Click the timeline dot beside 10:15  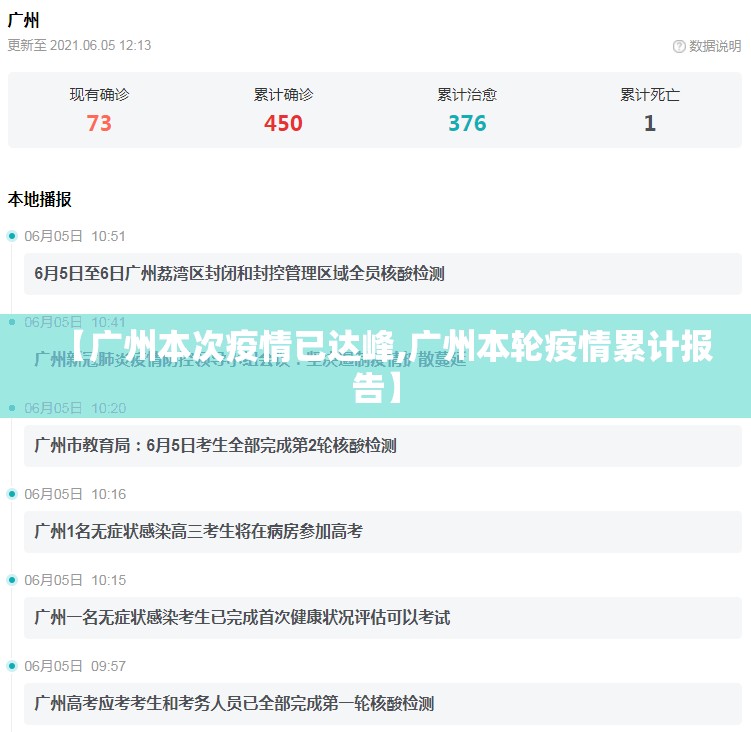coord(12,580)
